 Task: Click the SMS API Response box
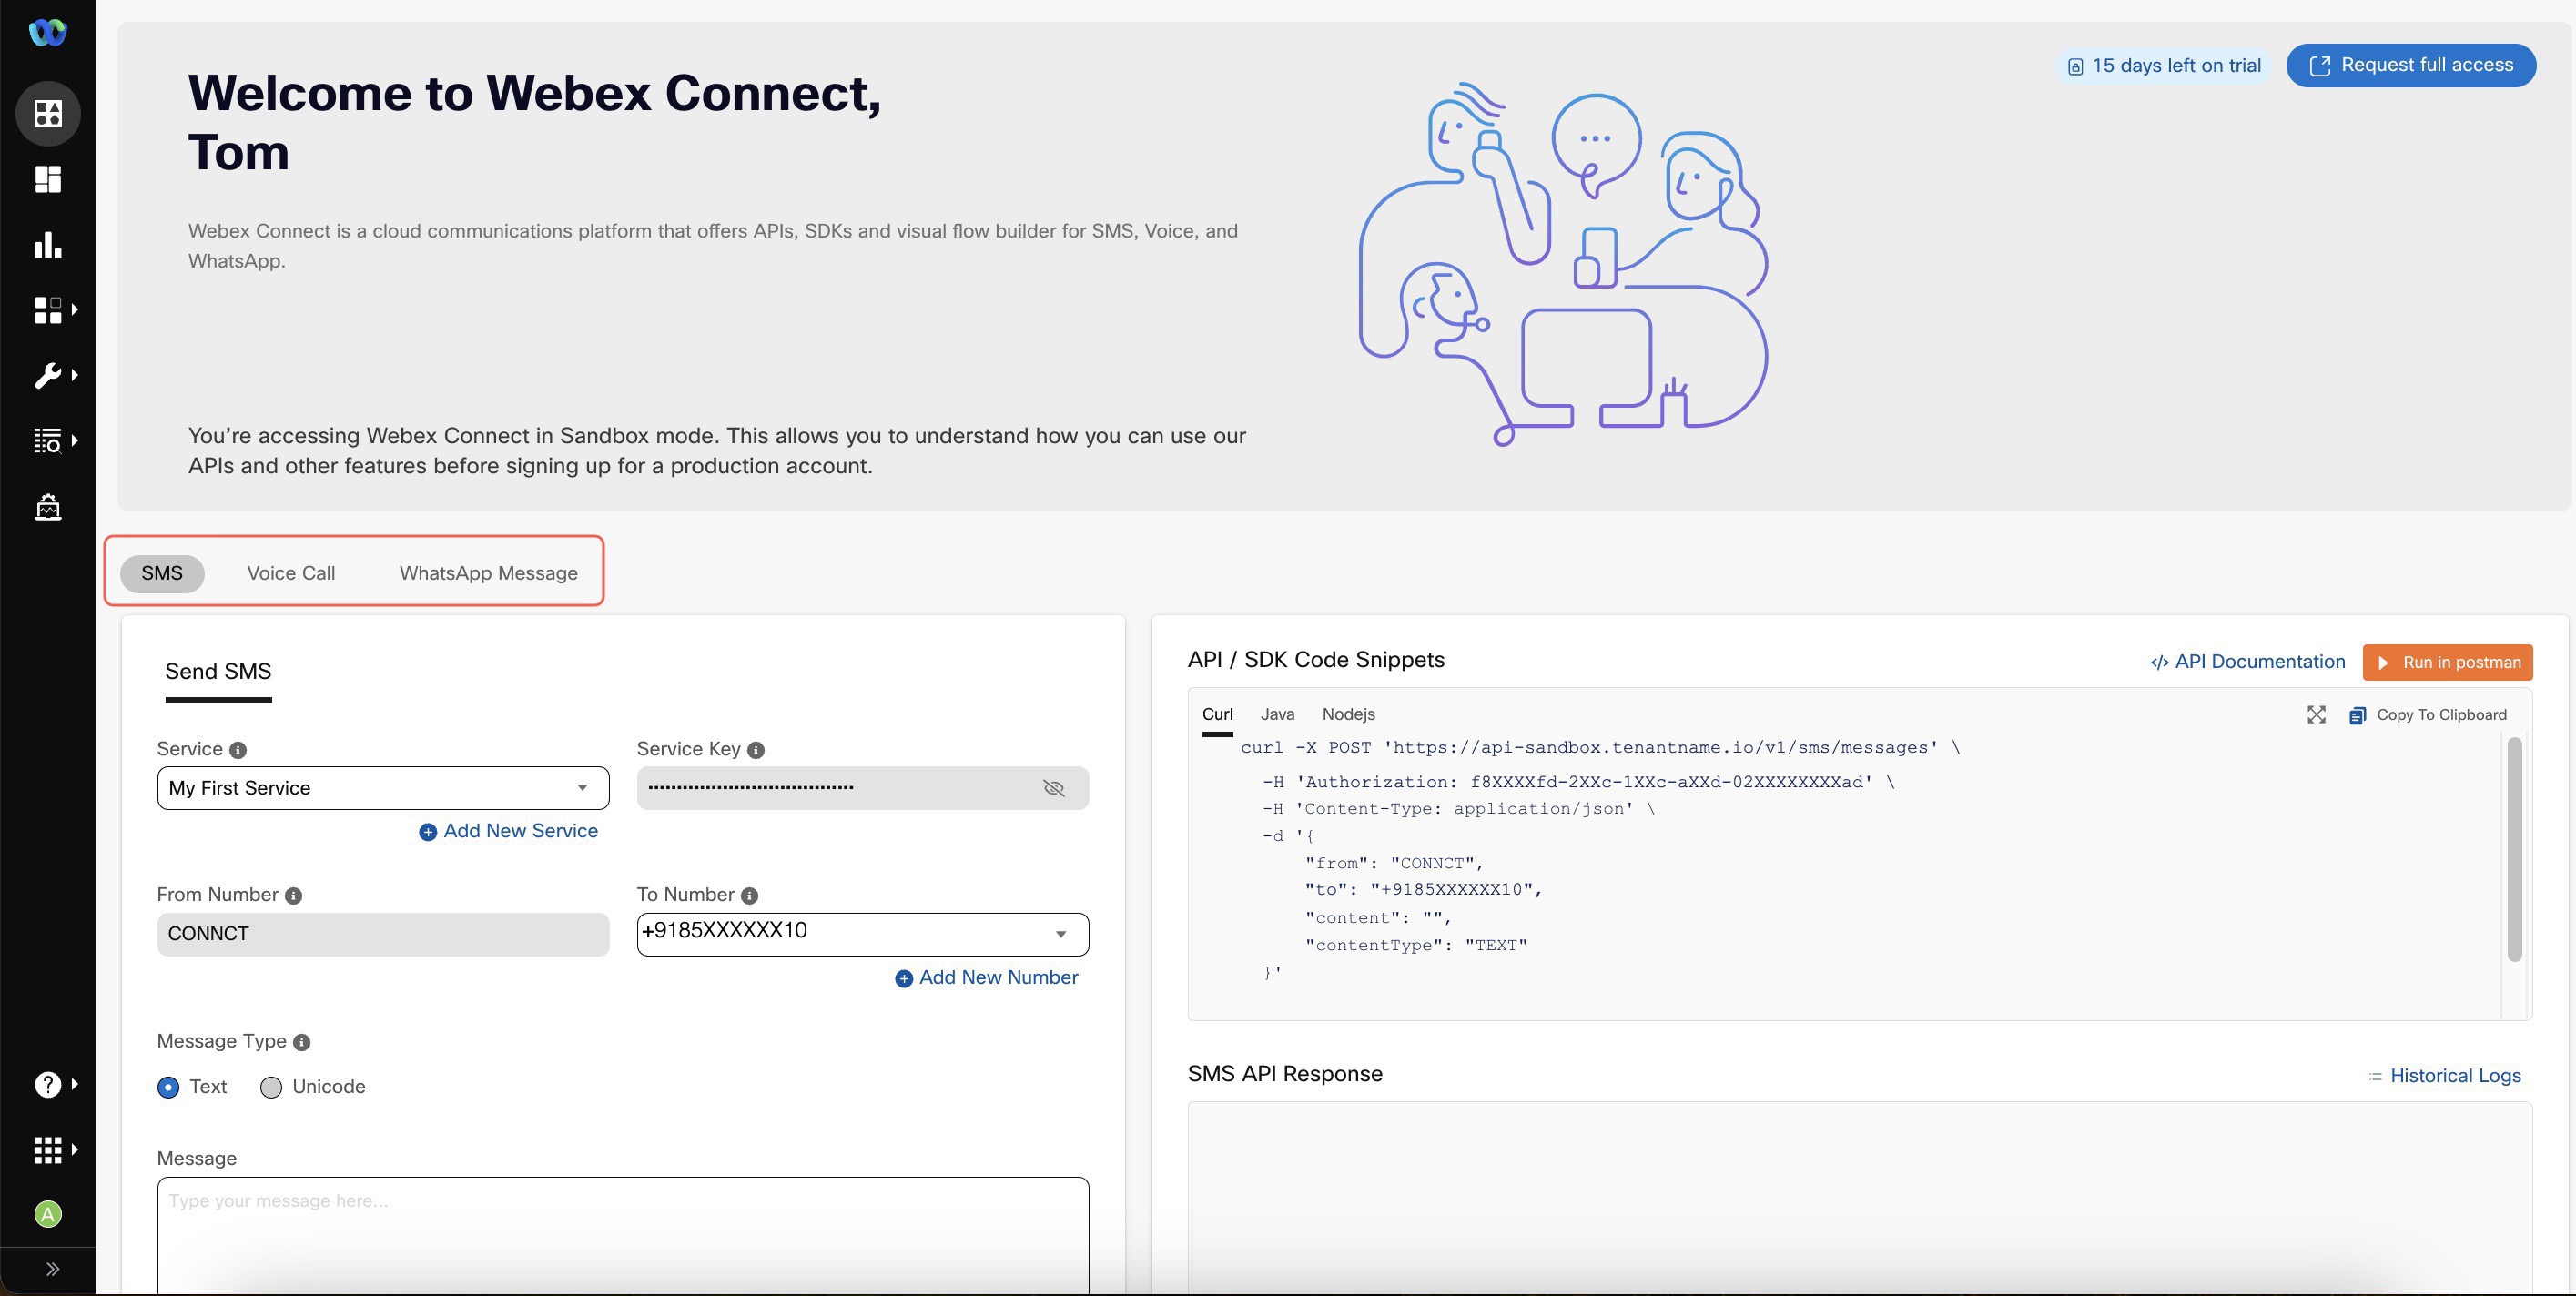[x=1859, y=1198]
